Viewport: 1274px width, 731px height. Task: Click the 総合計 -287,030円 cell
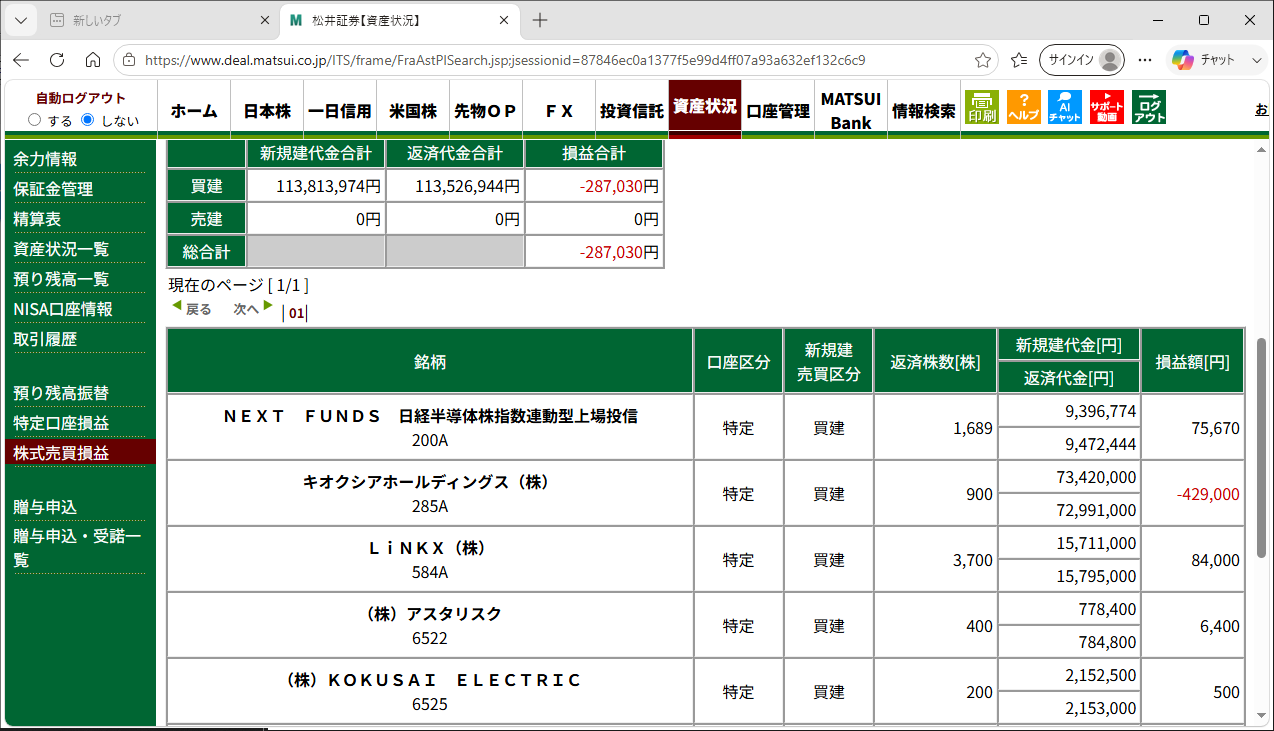[594, 252]
